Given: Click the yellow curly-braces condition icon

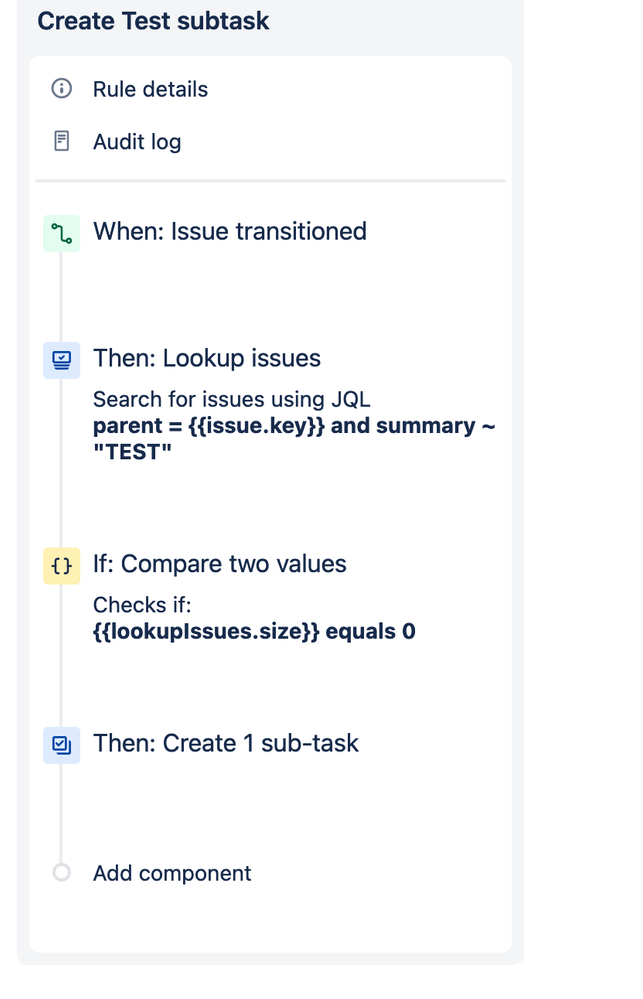Looking at the screenshot, I should pyautogui.click(x=61, y=565).
